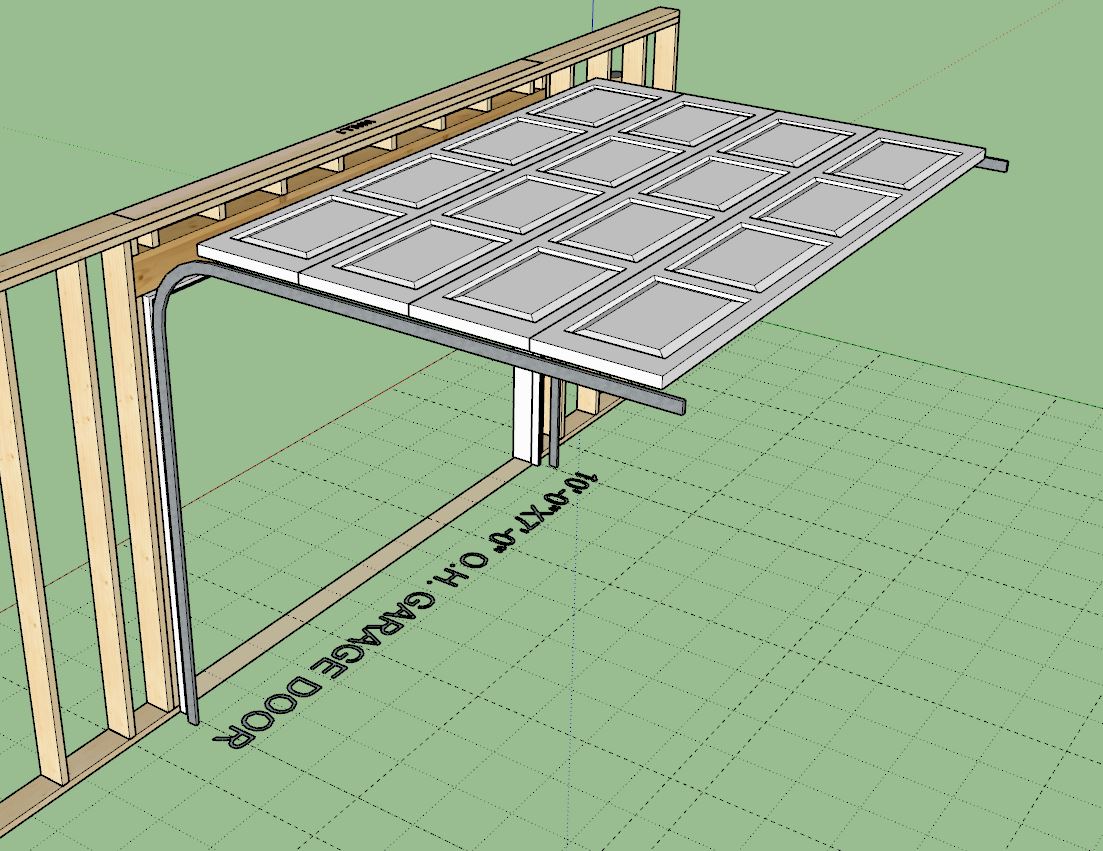Select the wall label text on top plate

coord(355,124)
